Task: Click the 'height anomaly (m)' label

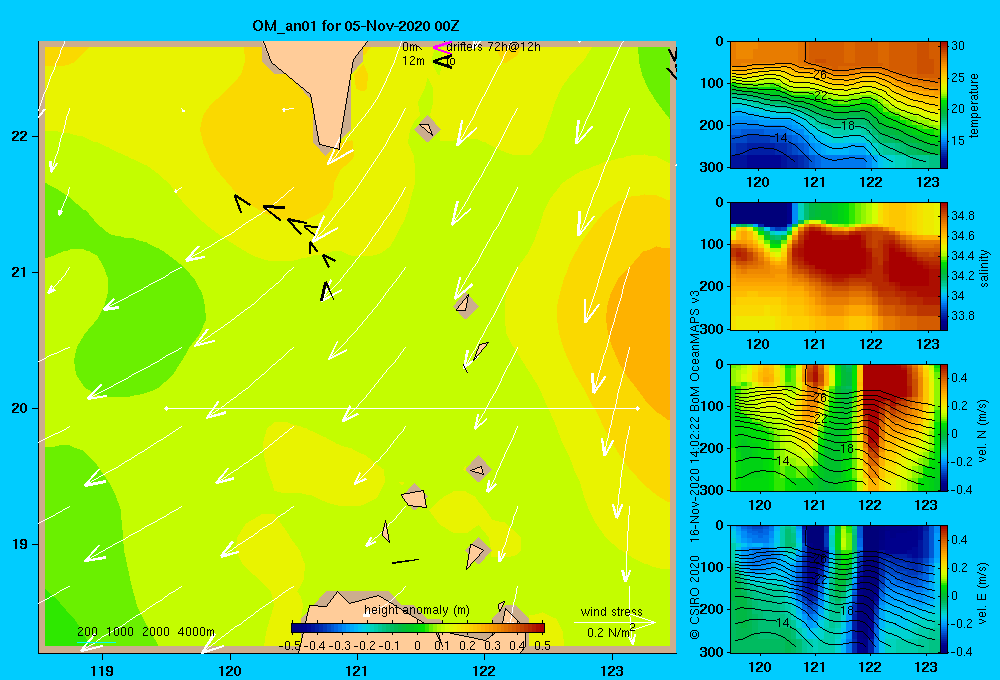Action: 416,610
